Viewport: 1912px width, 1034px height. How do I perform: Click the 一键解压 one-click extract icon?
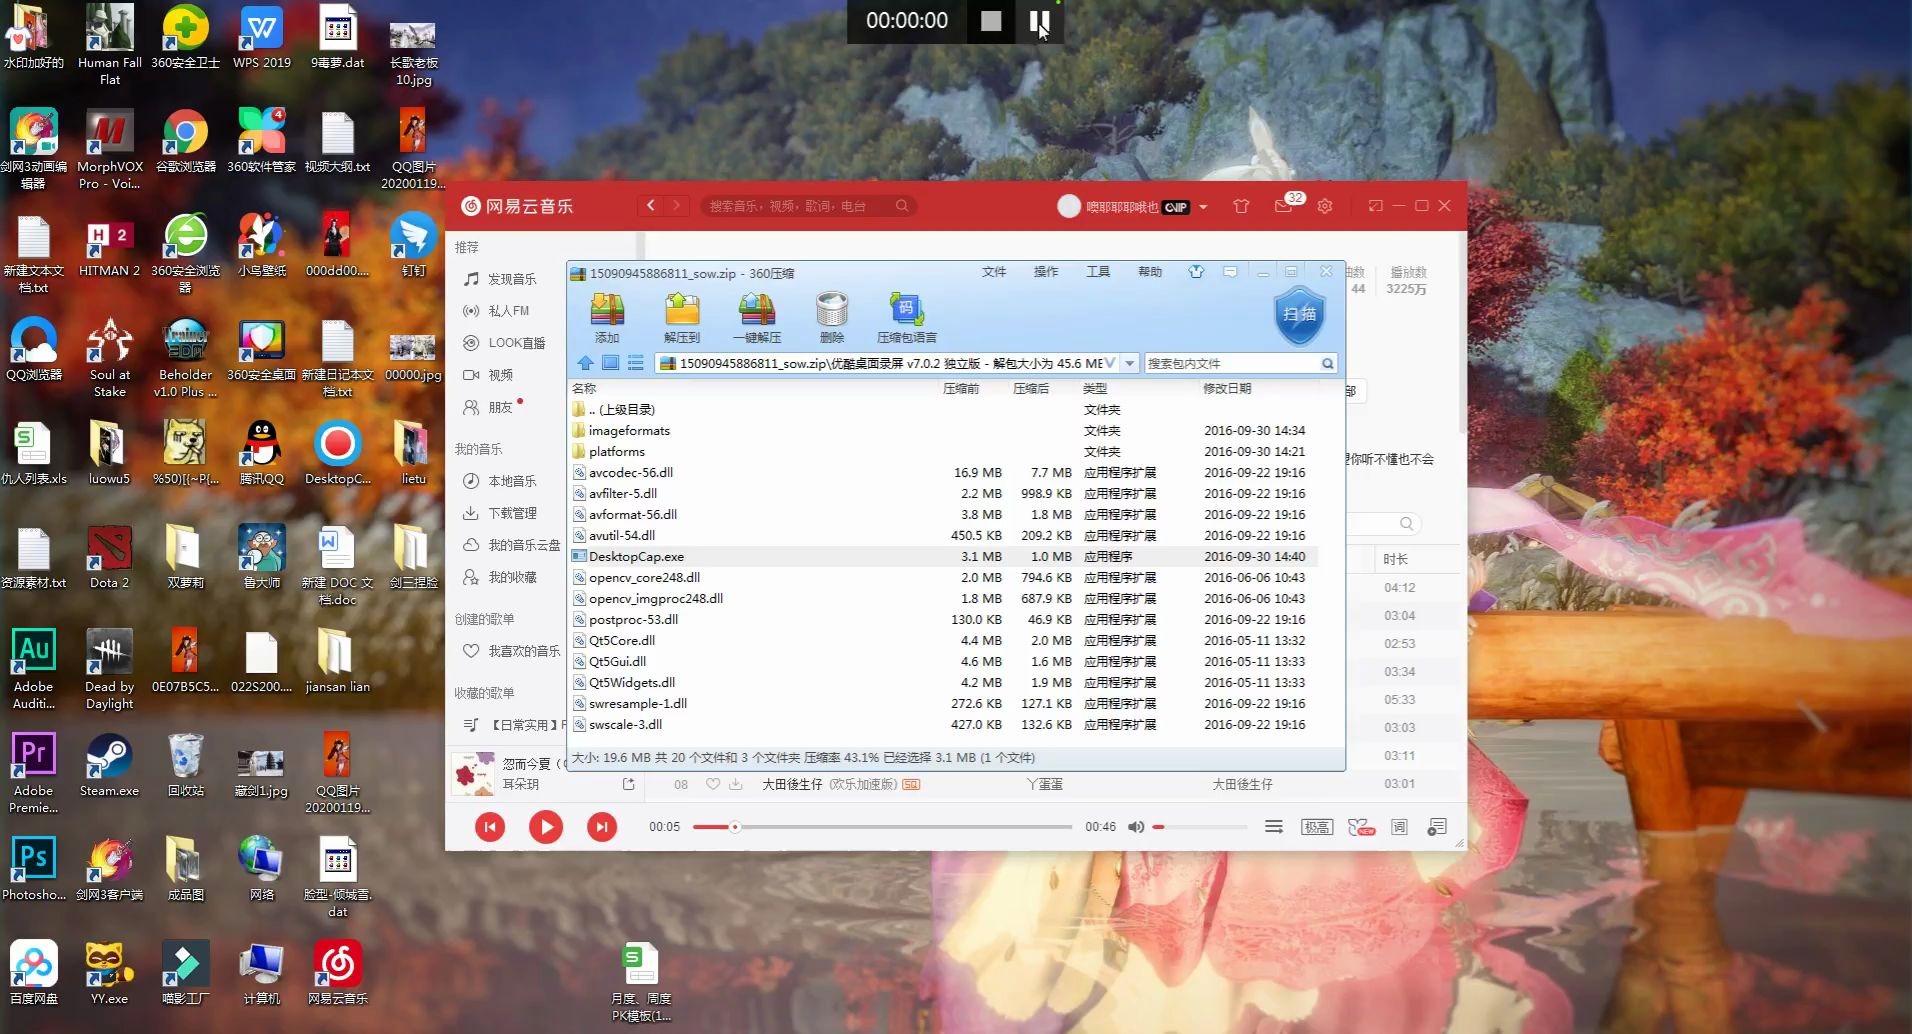pyautogui.click(x=757, y=318)
